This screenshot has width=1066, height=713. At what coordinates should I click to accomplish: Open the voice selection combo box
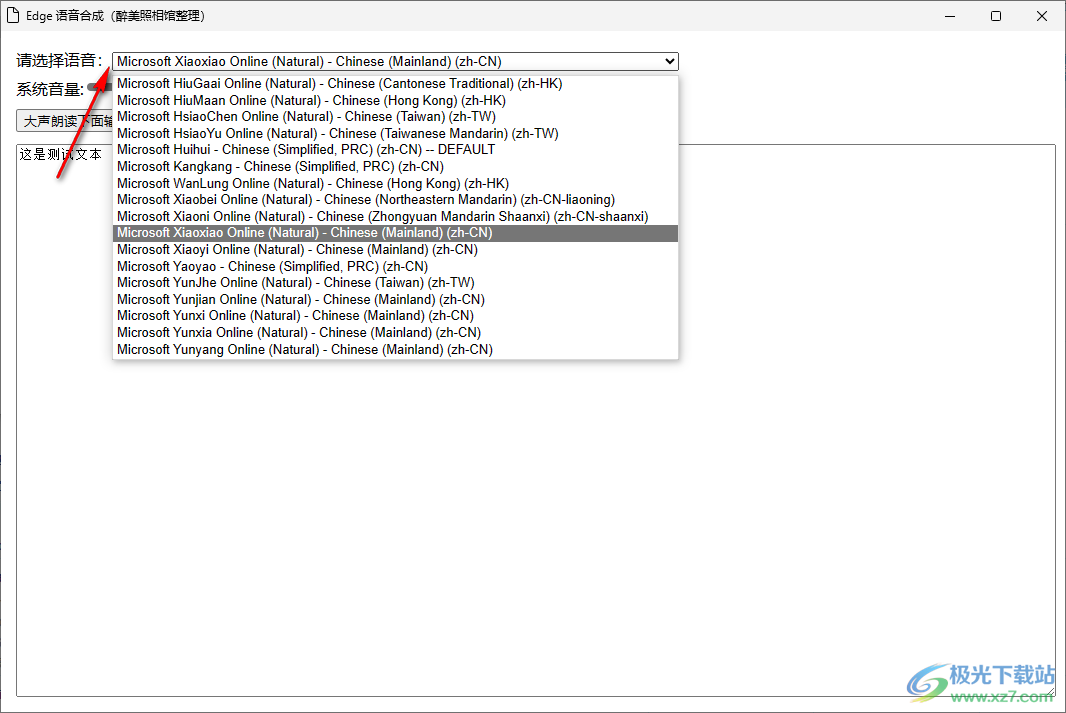395,61
